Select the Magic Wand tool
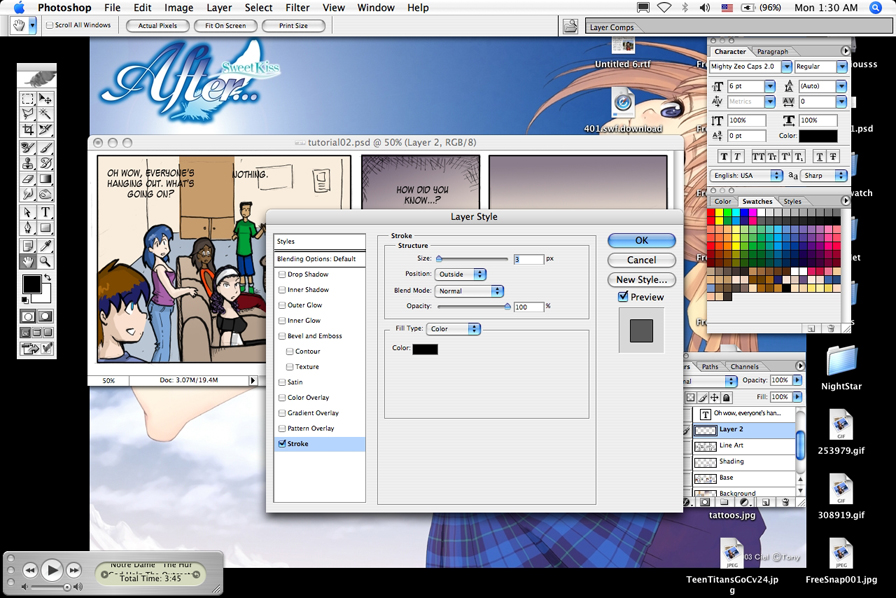 click(45, 114)
